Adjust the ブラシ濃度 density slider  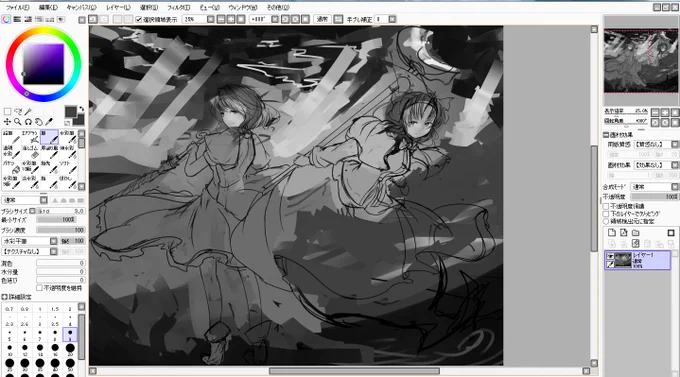60,230
